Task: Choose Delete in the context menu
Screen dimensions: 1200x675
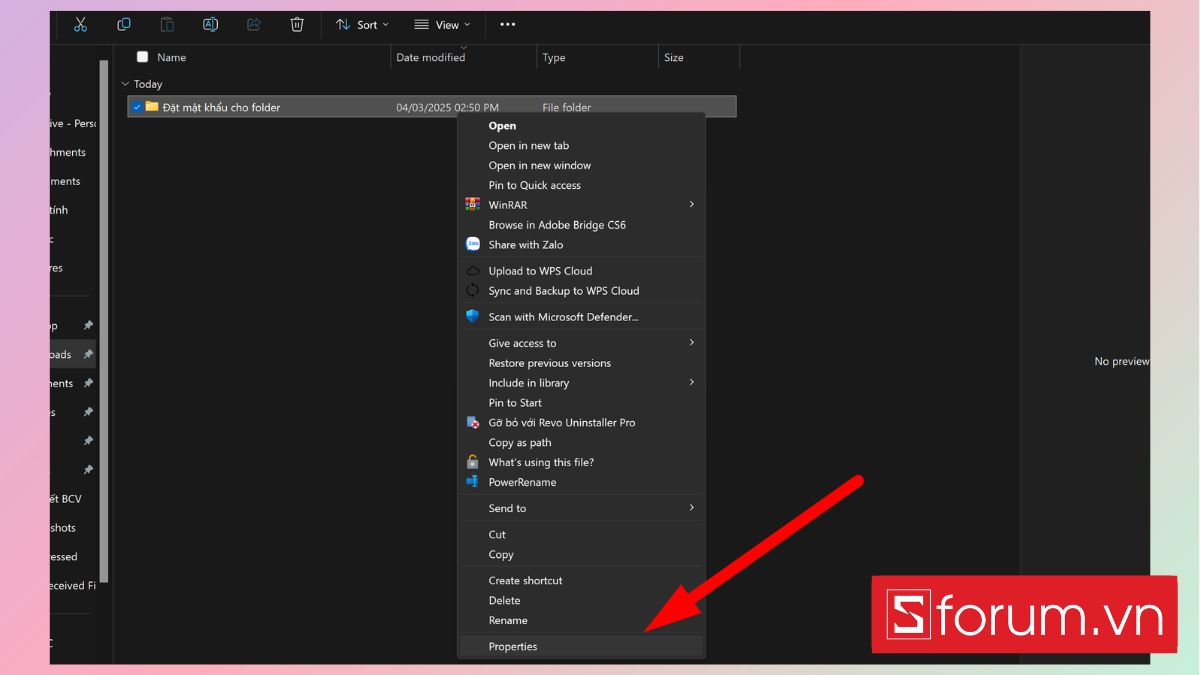Action: (581, 601)
